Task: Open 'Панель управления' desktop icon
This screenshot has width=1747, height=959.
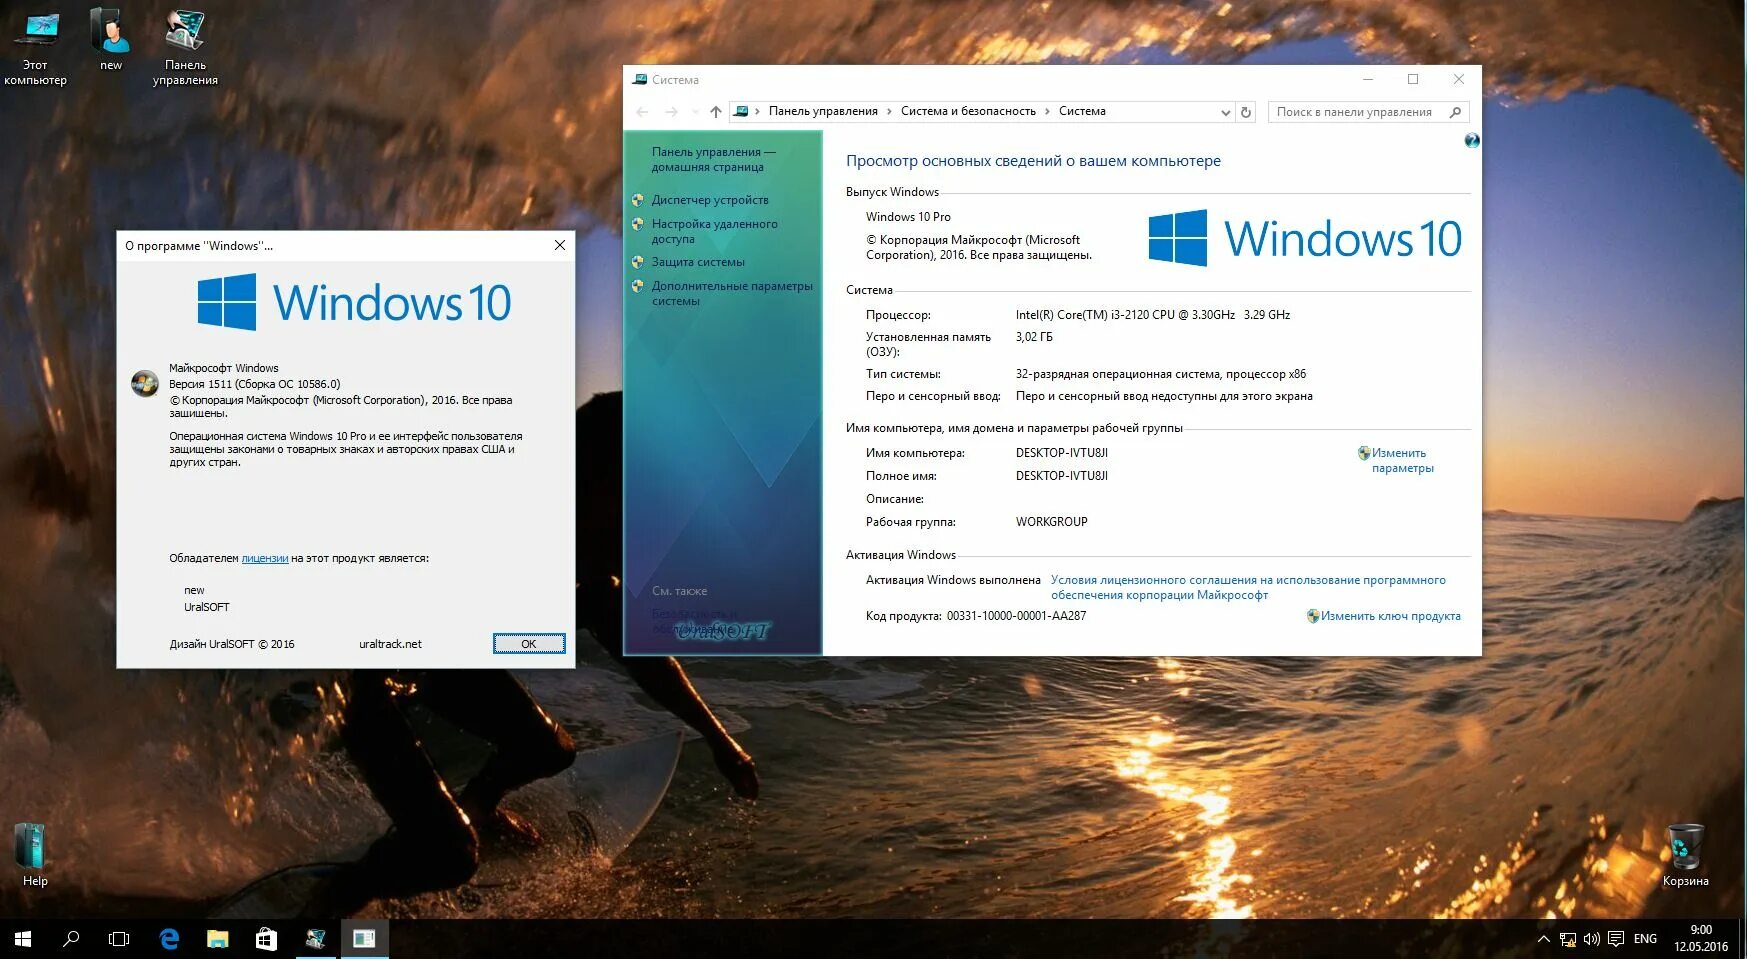Action: pos(185,47)
